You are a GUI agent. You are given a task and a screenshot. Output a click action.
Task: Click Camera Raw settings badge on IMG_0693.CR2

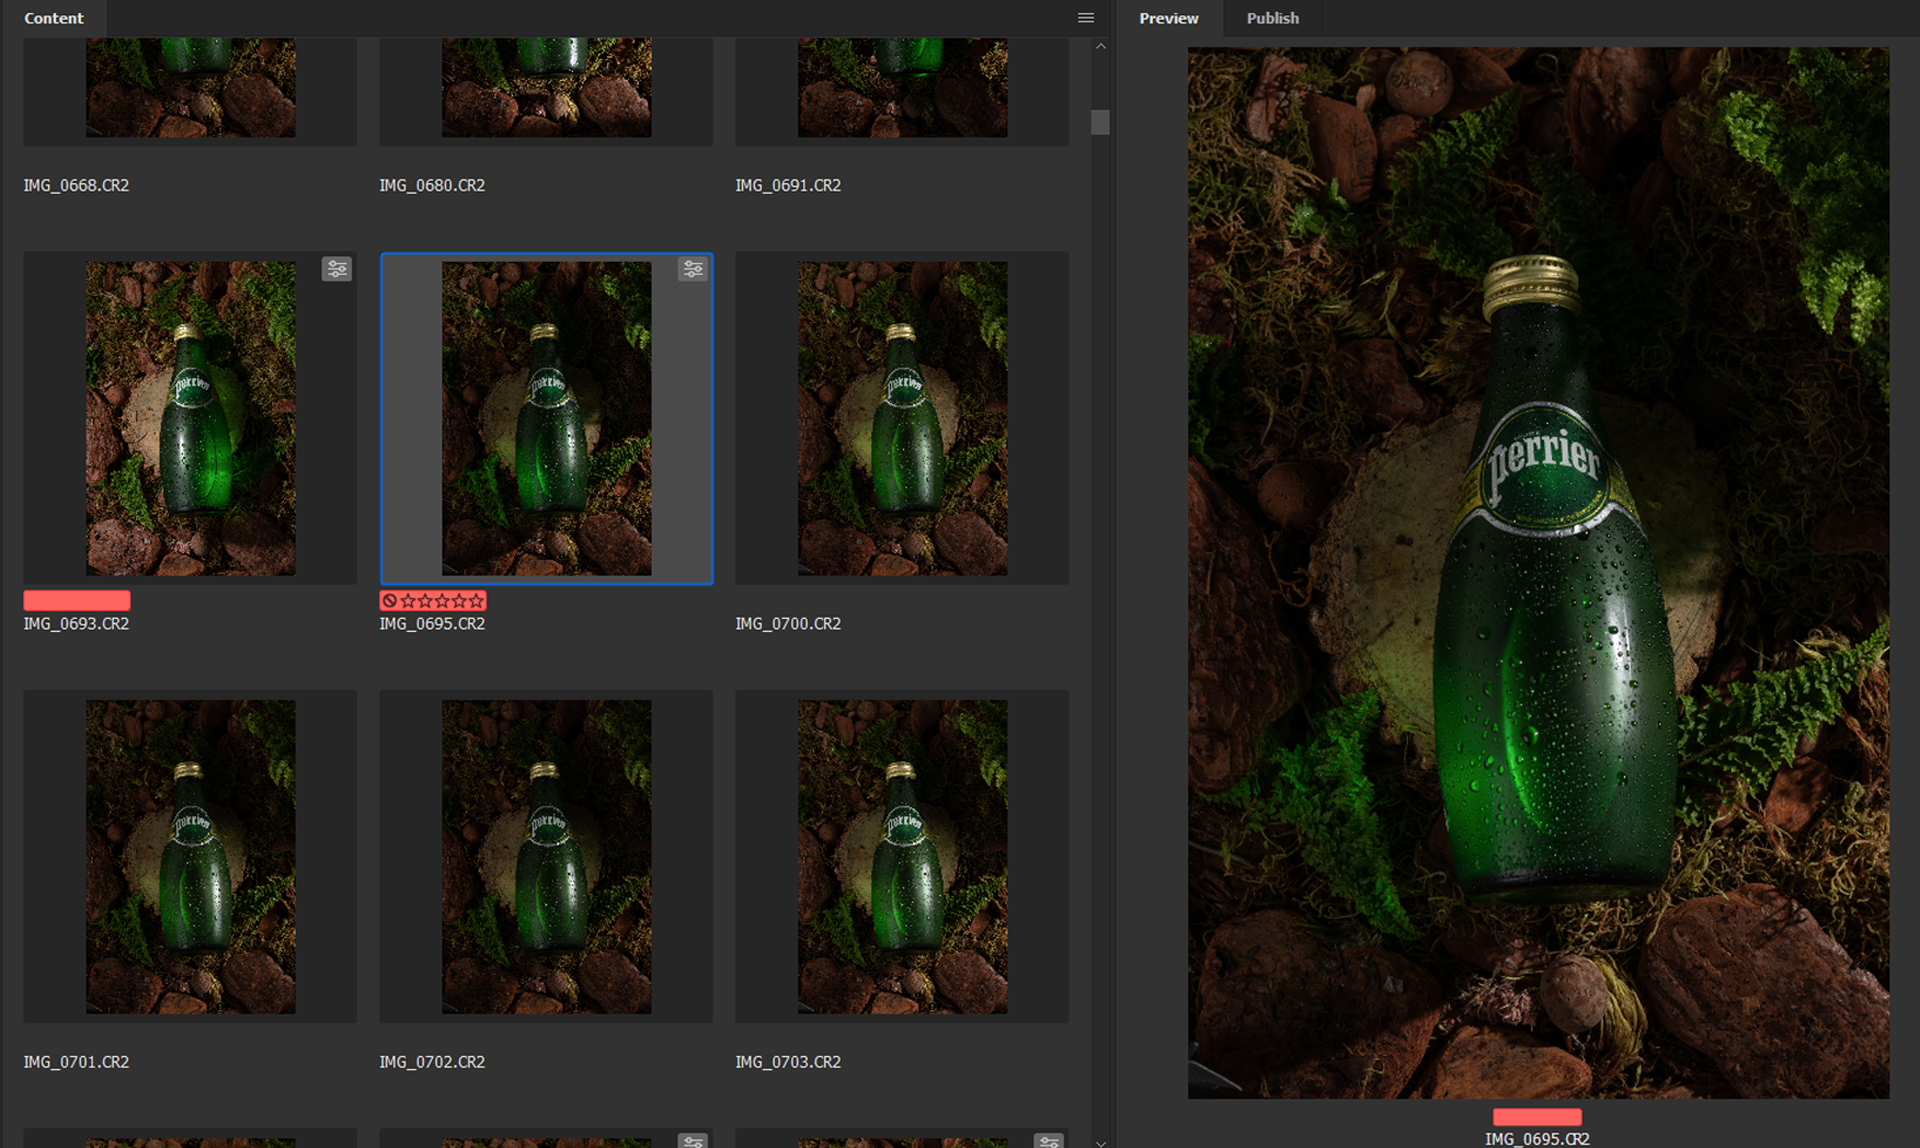coord(337,269)
